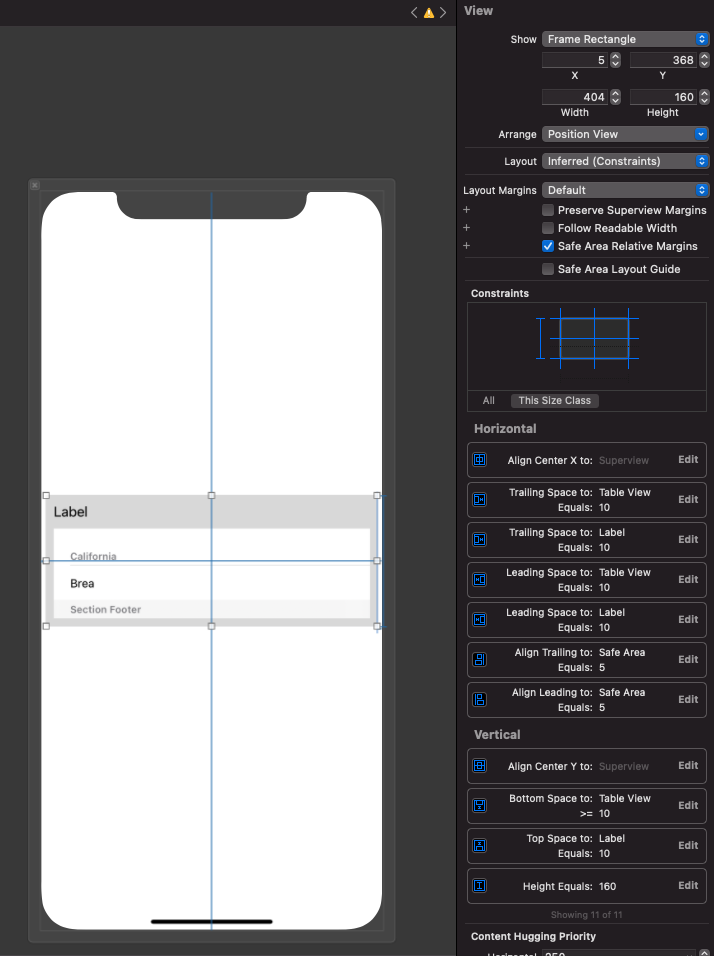Click the Y position field showing 368
Image resolution: width=714 pixels, height=956 pixels.
pyautogui.click(x=663, y=60)
